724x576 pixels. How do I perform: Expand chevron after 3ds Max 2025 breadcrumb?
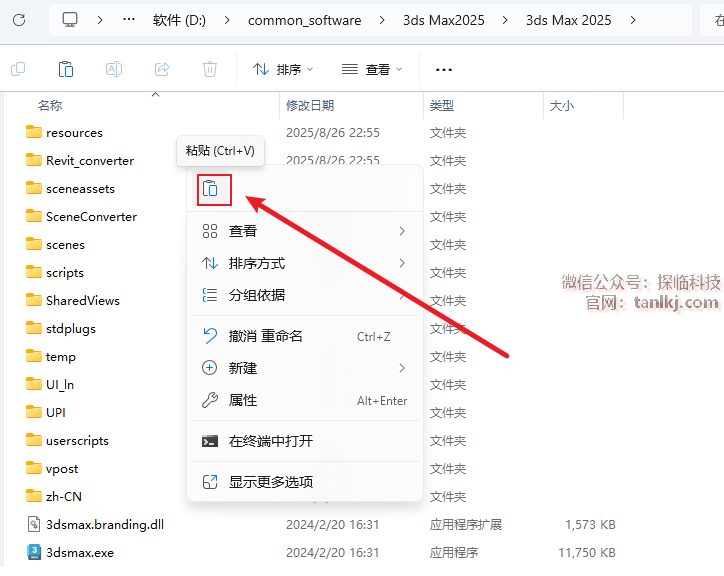(x=633, y=20)
